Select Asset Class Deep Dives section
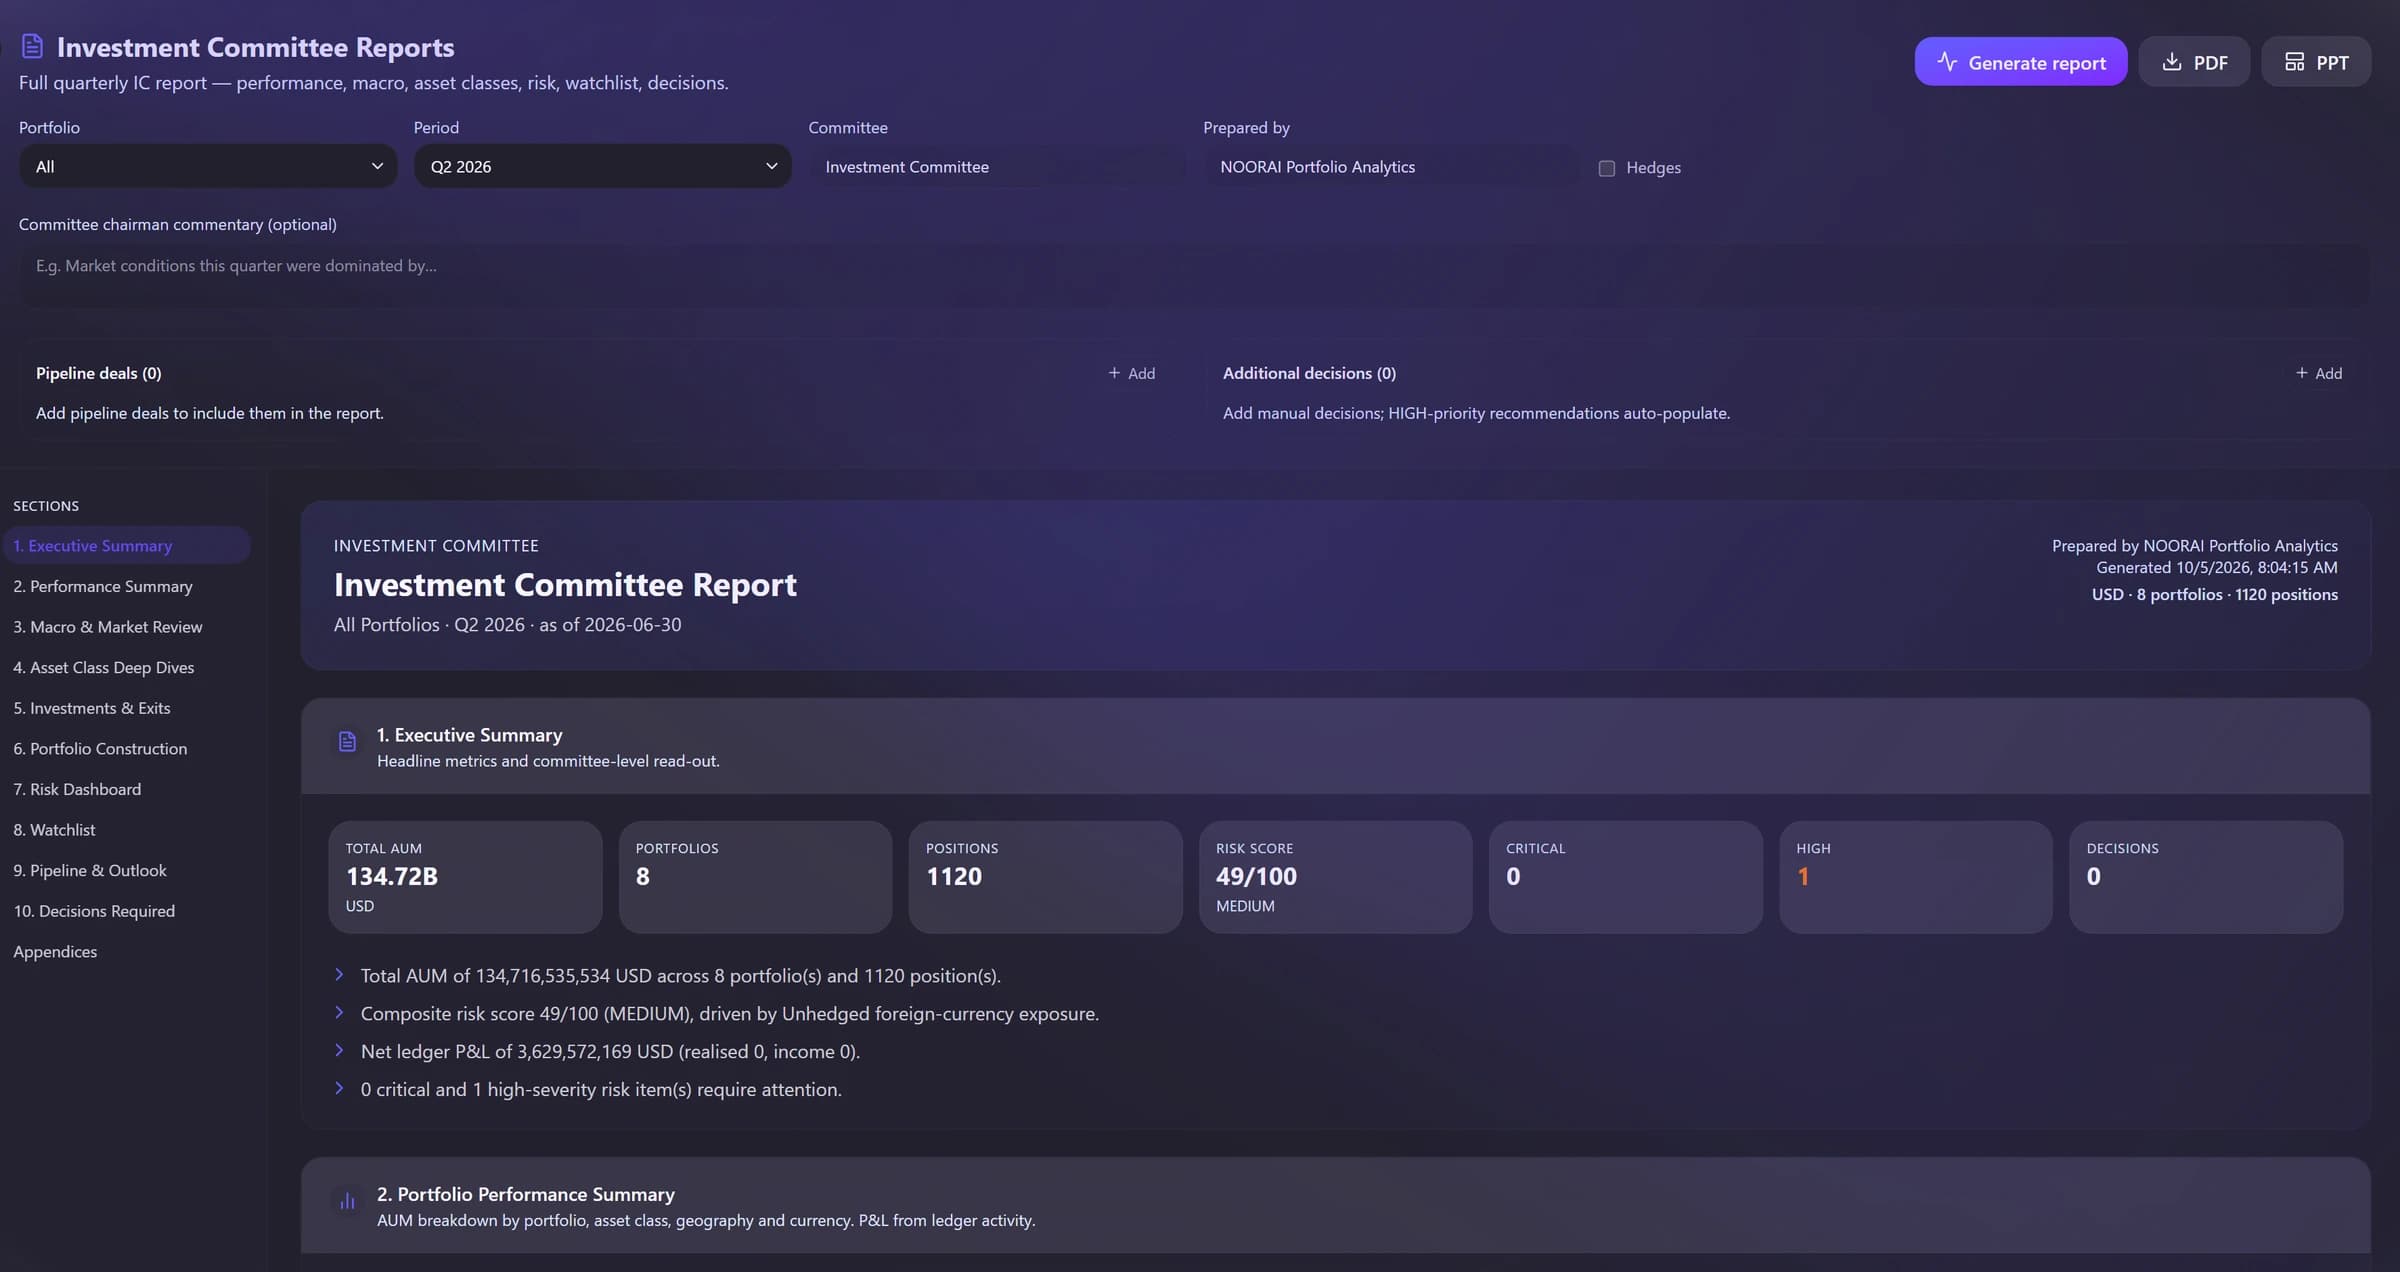The height and width of the screenshot is (1272, 2400). click(x=127, y=668)
